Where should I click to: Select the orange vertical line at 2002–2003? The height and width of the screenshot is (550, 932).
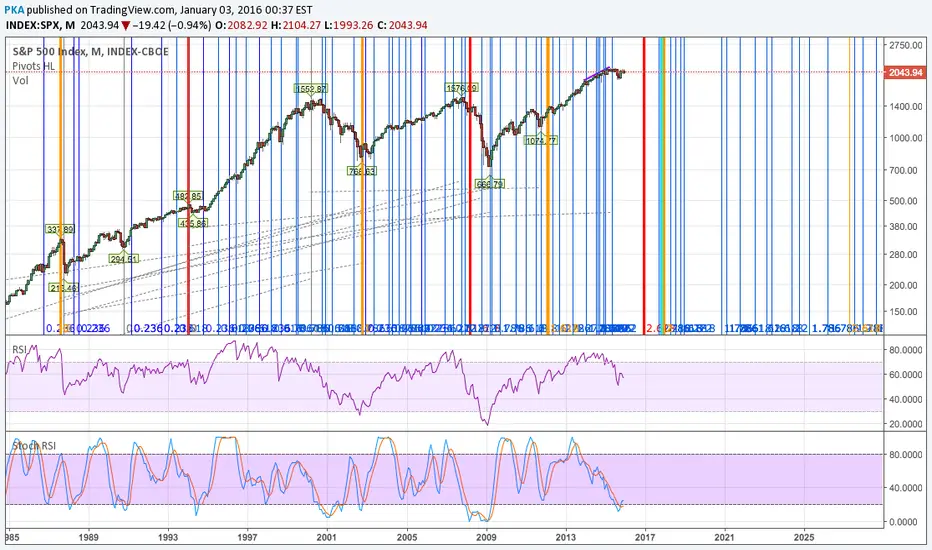[x=362, y=186]
